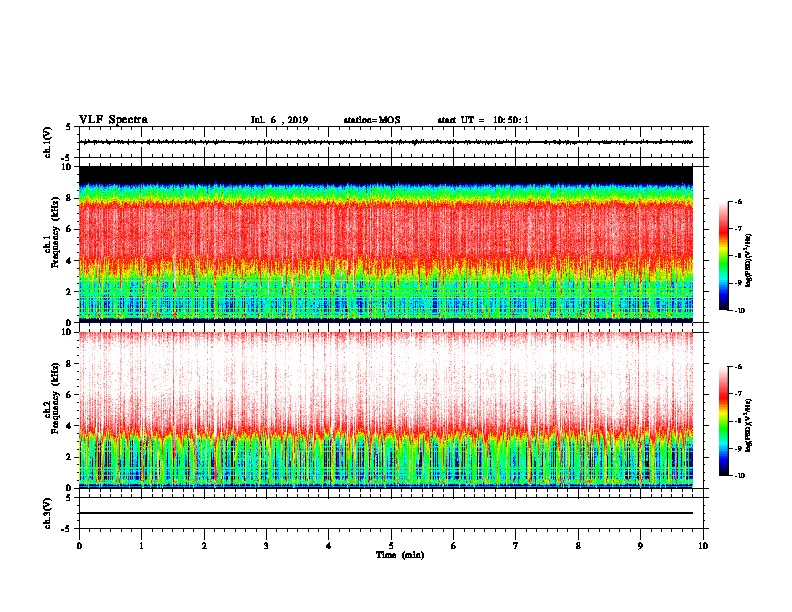Screen dimensions: 792x612
Task: Click the "0" tick label on time axis
Action: coord(79,545)
